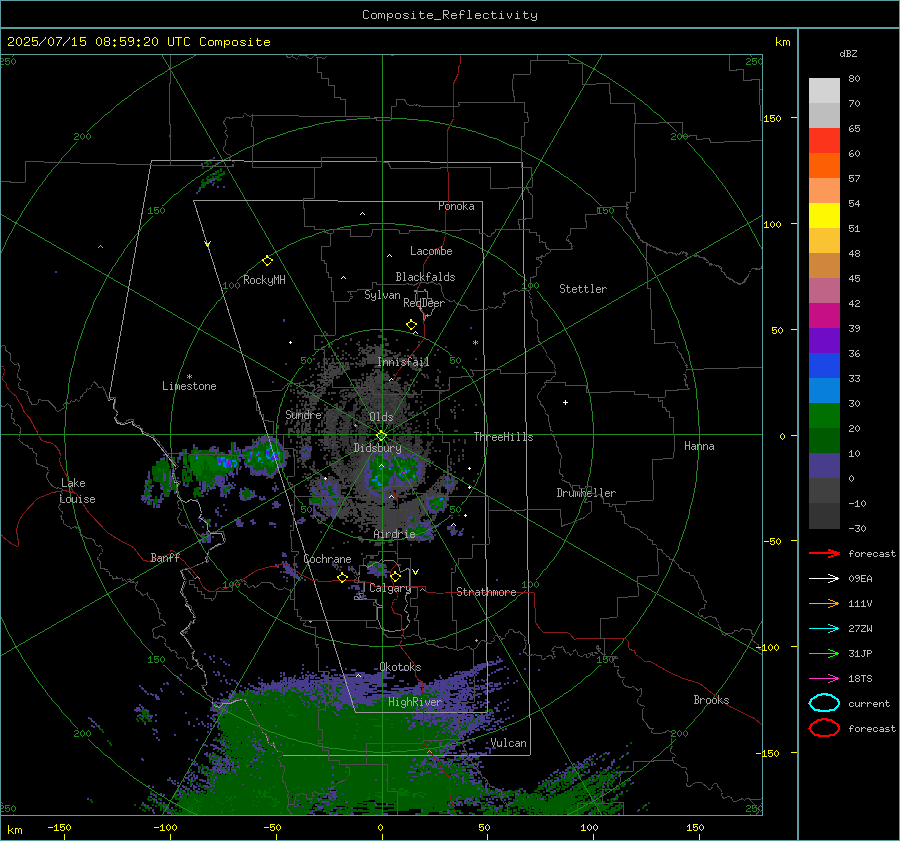900x841 pixels.
Task: Select the light gray 80 dBZ swatch
Action: pos(824,90)
